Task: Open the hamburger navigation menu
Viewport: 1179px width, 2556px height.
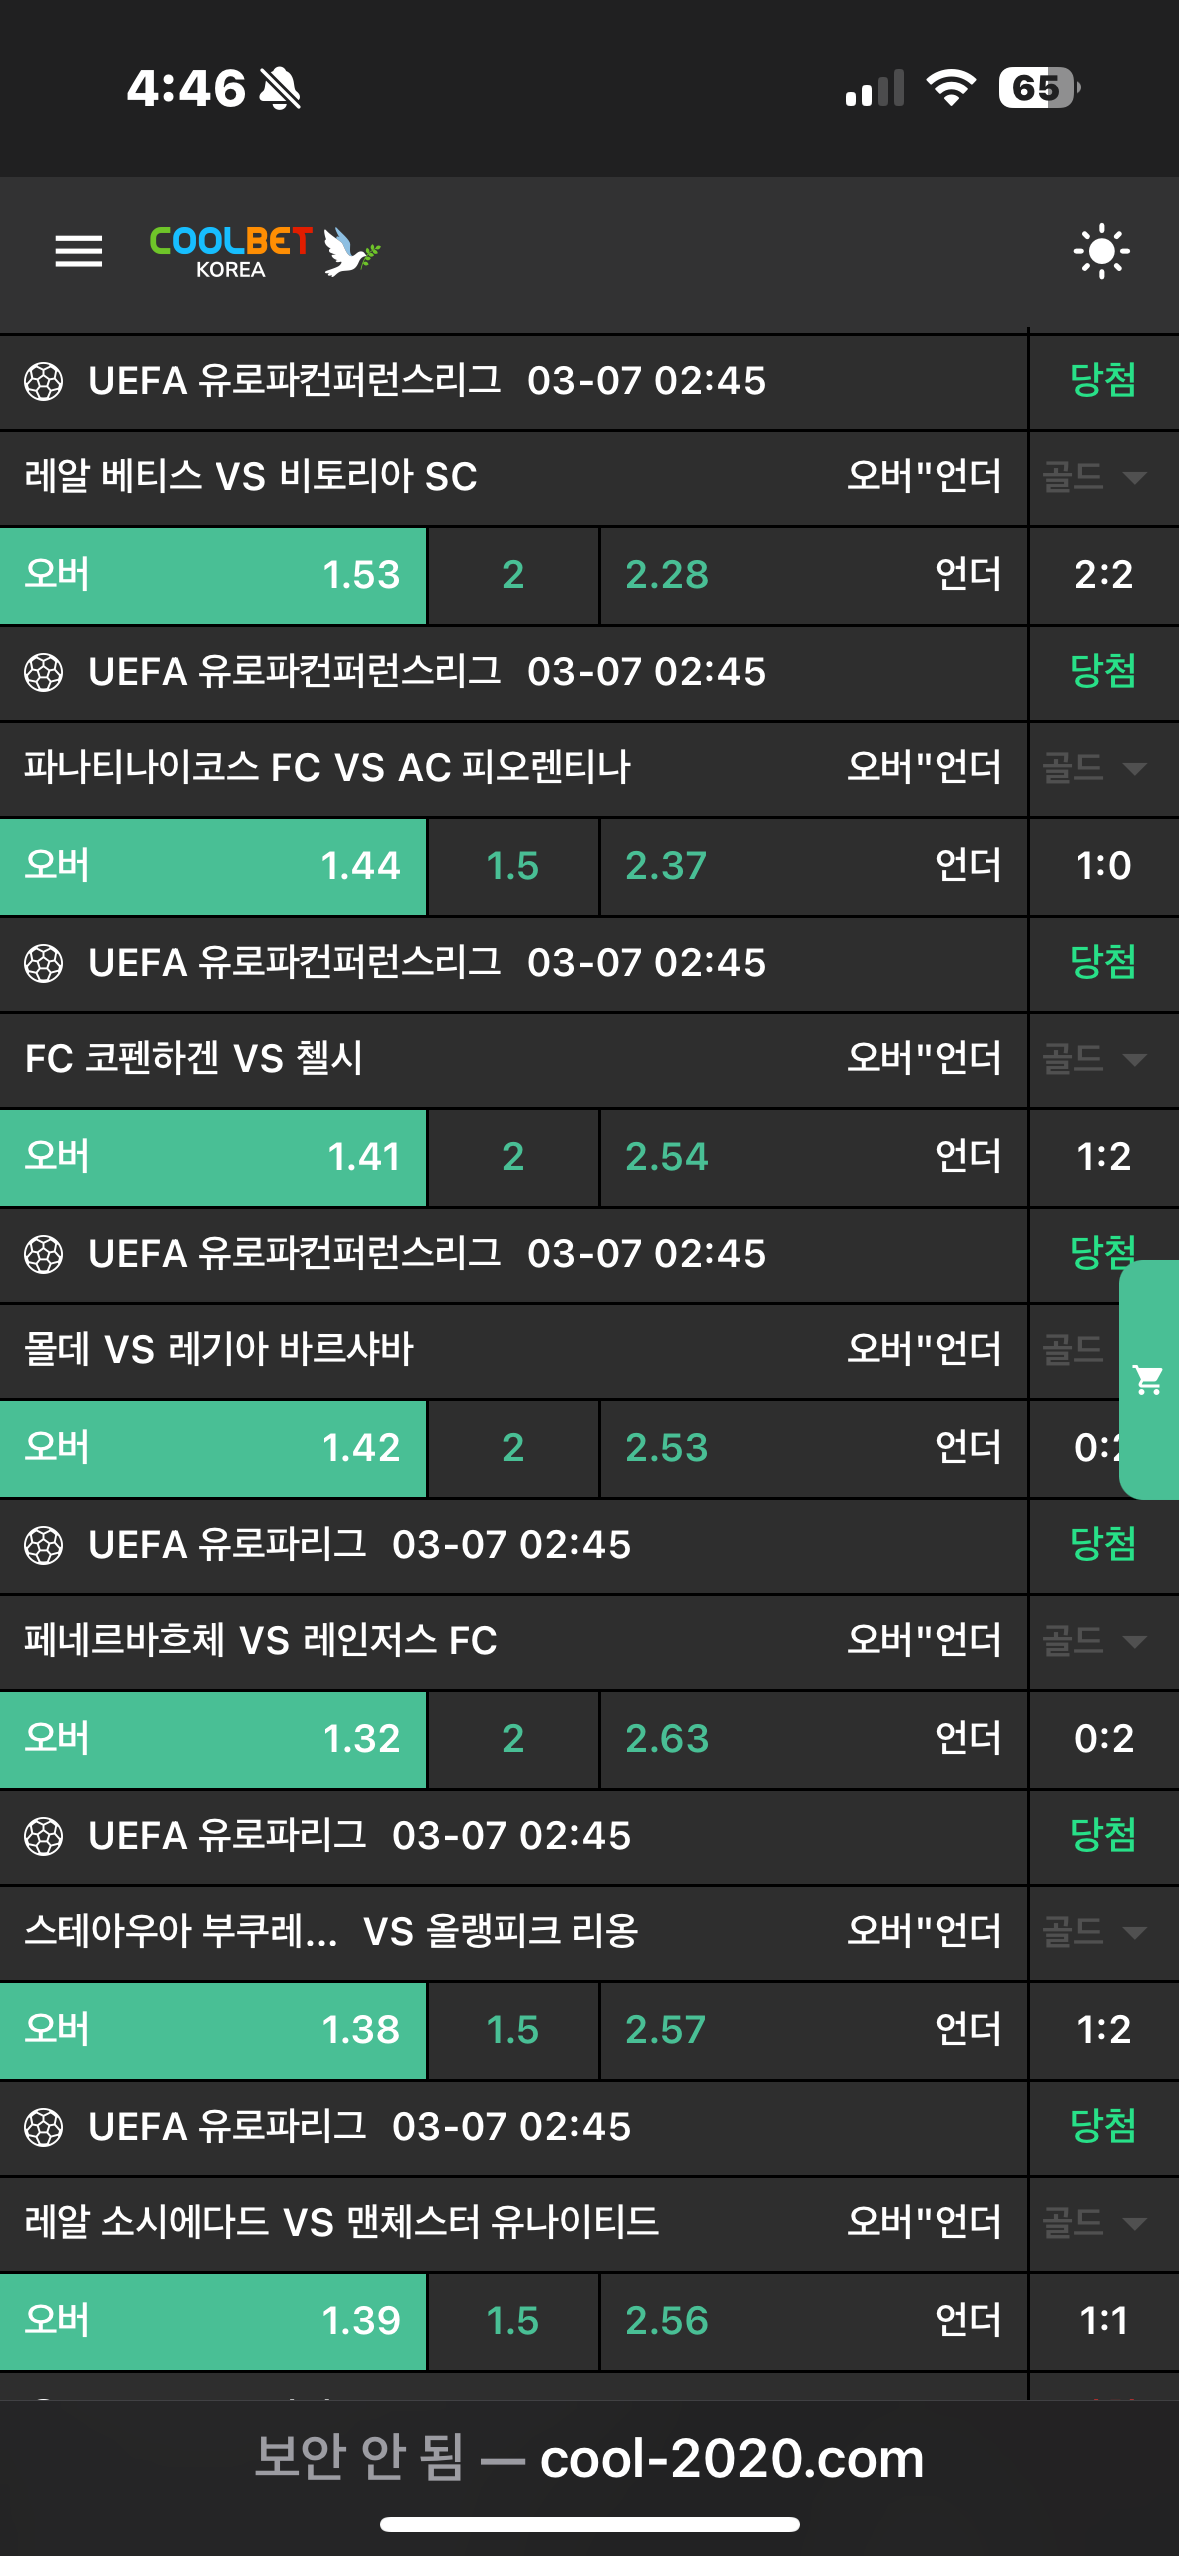Action: pyautogui.click(x=78, y=251)
